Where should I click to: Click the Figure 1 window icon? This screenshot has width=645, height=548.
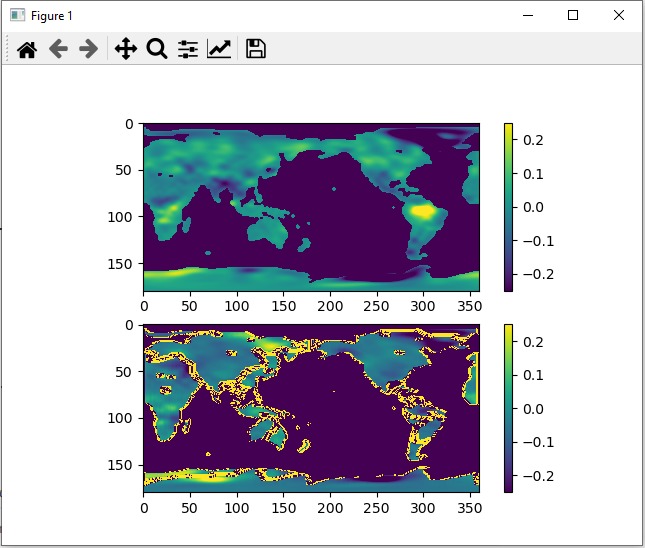[17, 16]
